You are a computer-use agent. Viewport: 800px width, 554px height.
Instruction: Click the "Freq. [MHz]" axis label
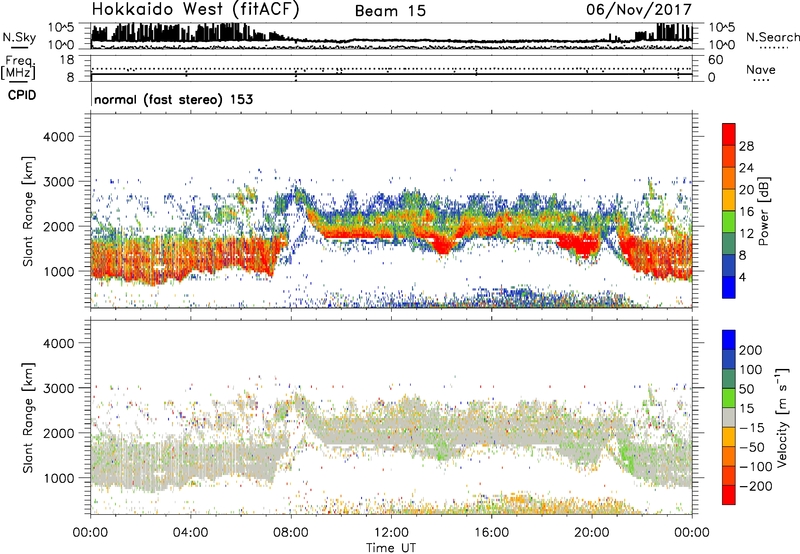pyautogui.click(x=19, y=67)
